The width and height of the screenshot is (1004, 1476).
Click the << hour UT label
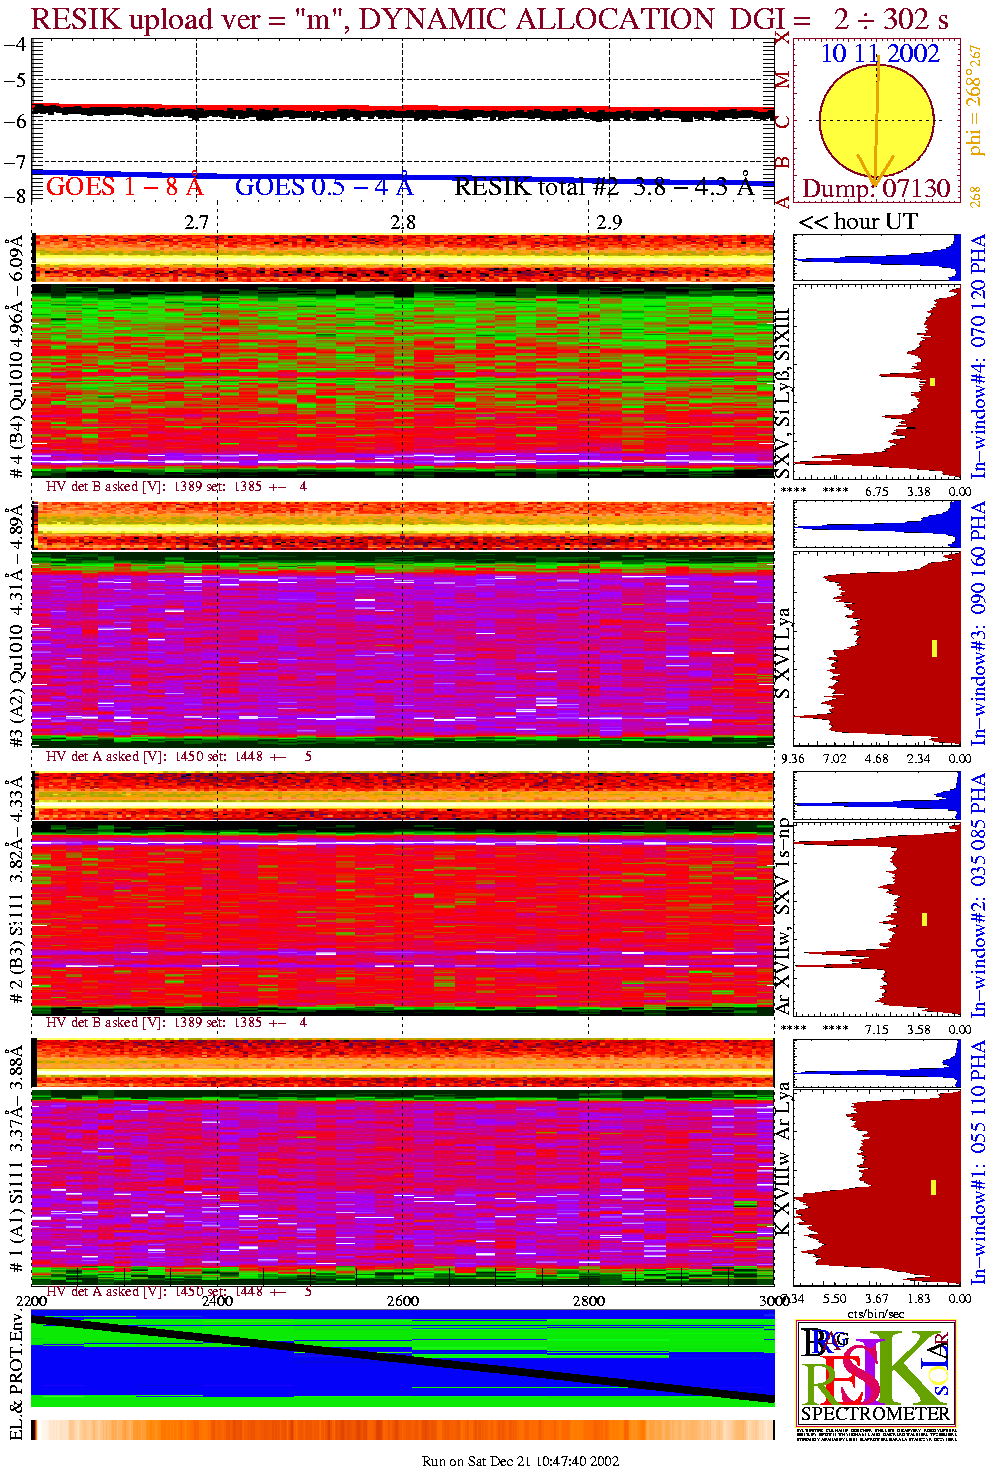click(858, 222)
